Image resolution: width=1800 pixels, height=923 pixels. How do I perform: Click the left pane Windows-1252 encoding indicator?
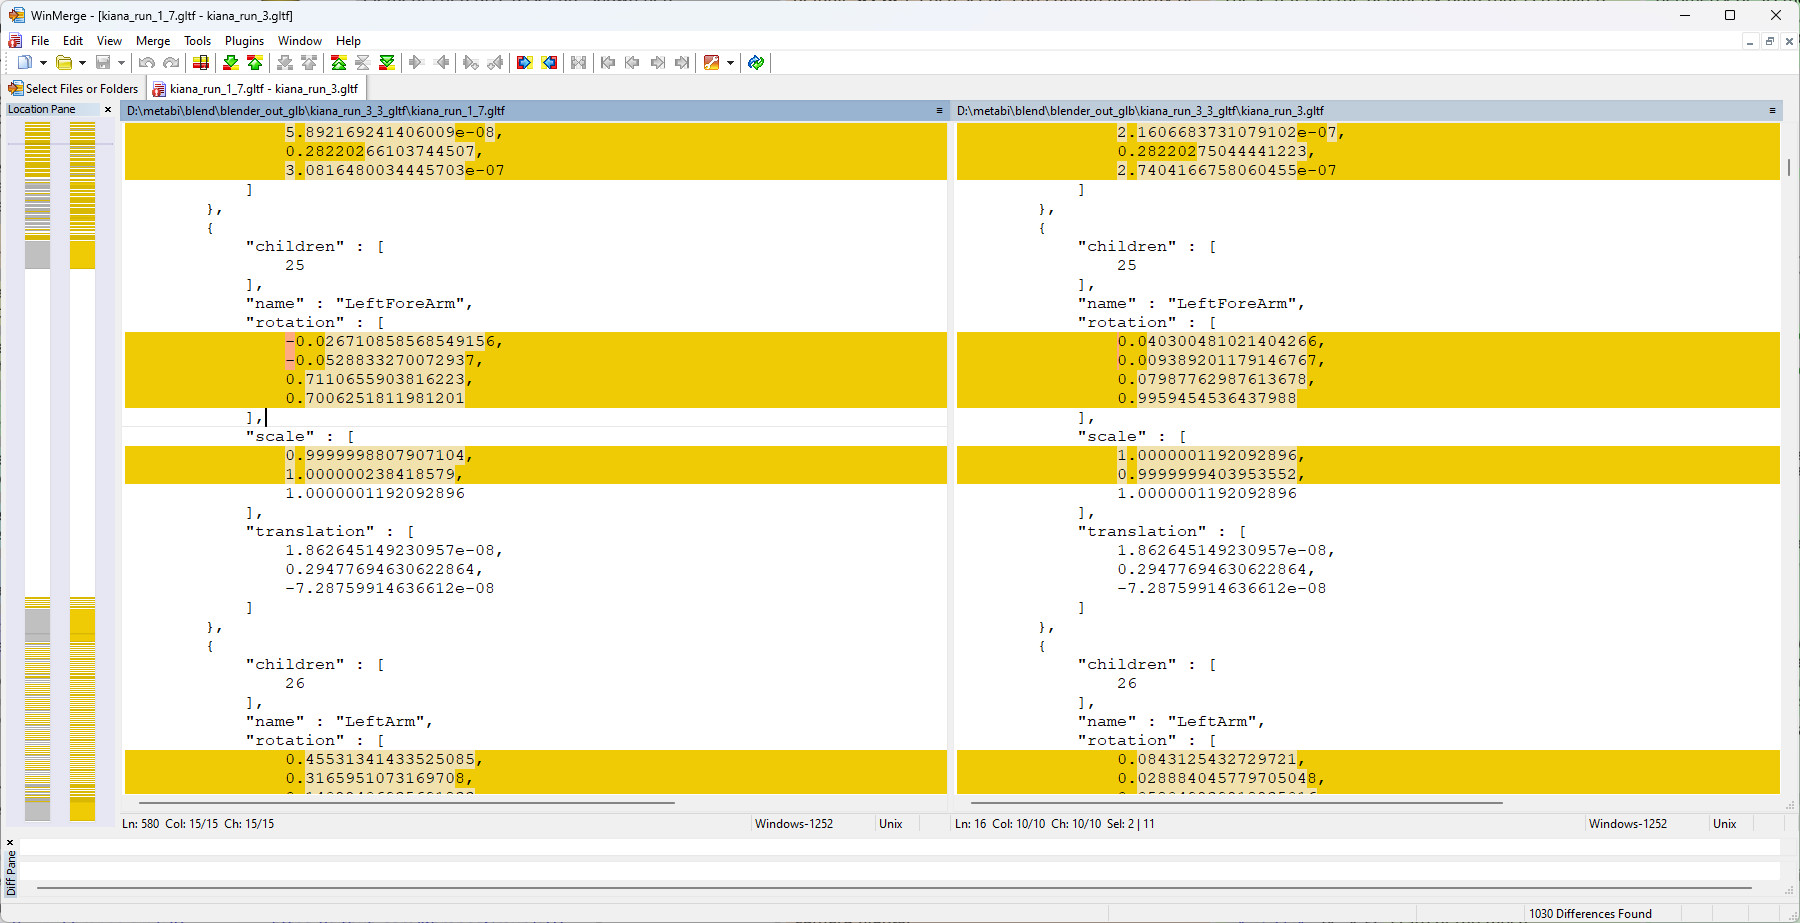794,824
